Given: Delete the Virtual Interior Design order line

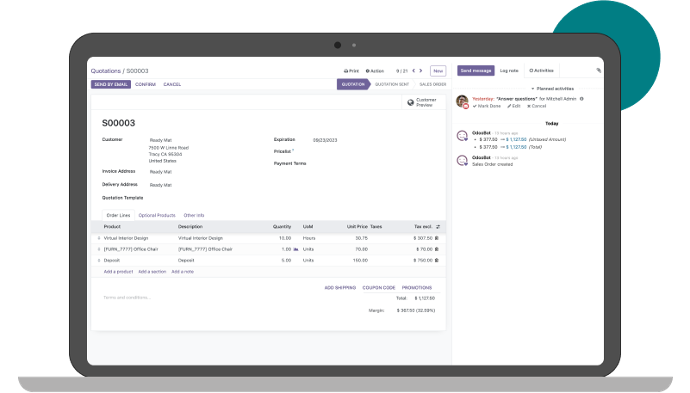Looking at the screenshot, I should 437,238.
